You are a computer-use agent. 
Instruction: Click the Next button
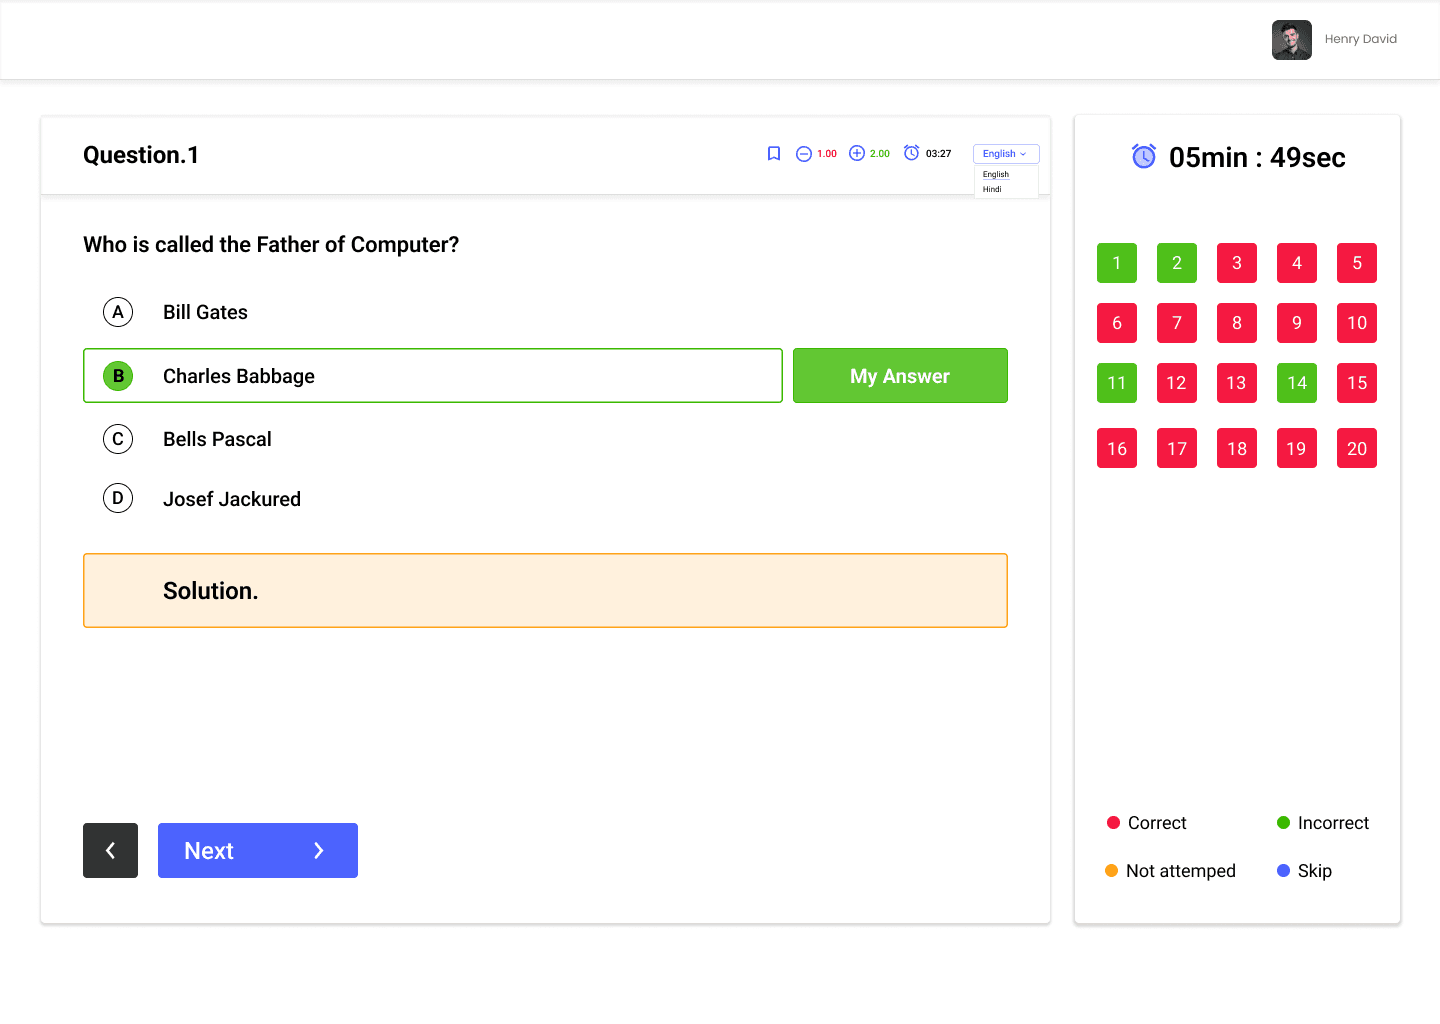click(257, 850)
